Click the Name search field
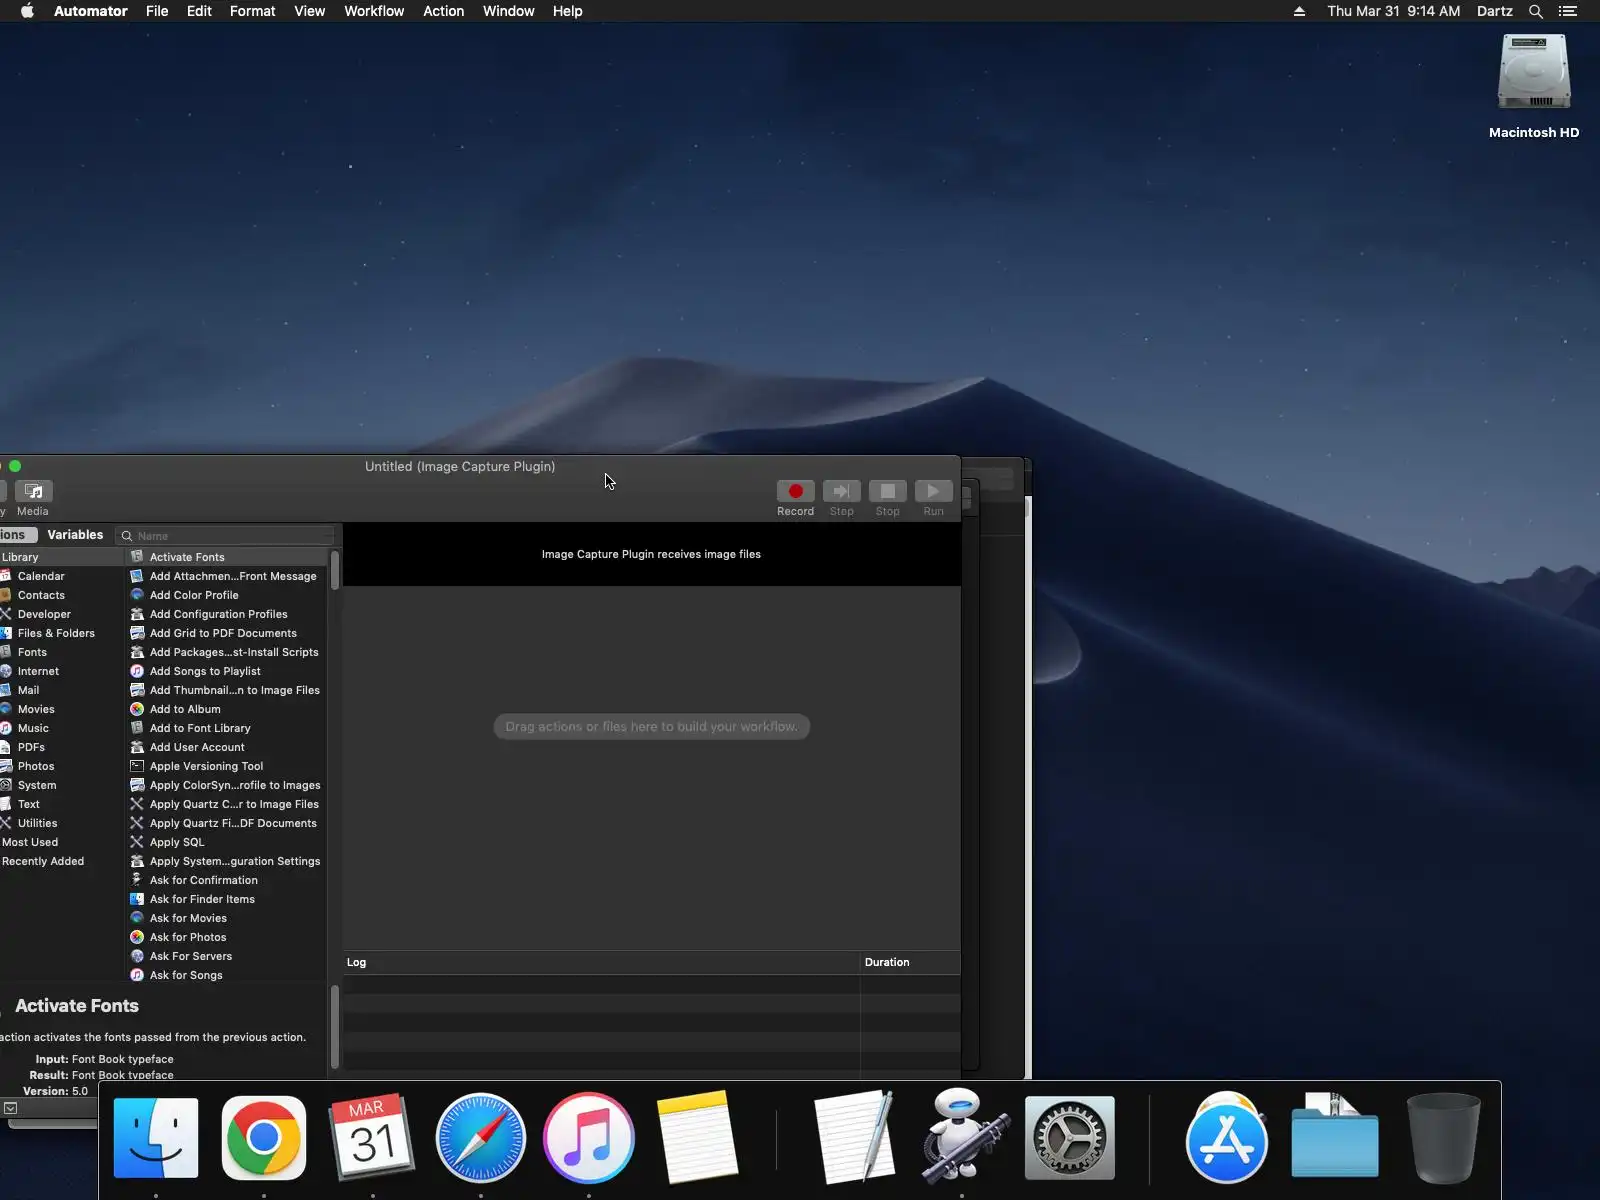1600x1200 pixels. (226, 536)
